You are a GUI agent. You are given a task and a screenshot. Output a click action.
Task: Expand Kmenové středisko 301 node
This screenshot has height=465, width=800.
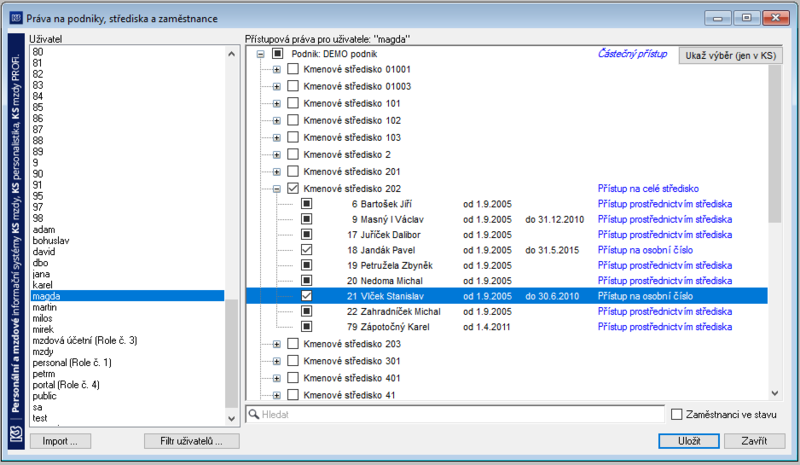coord(277,361)
